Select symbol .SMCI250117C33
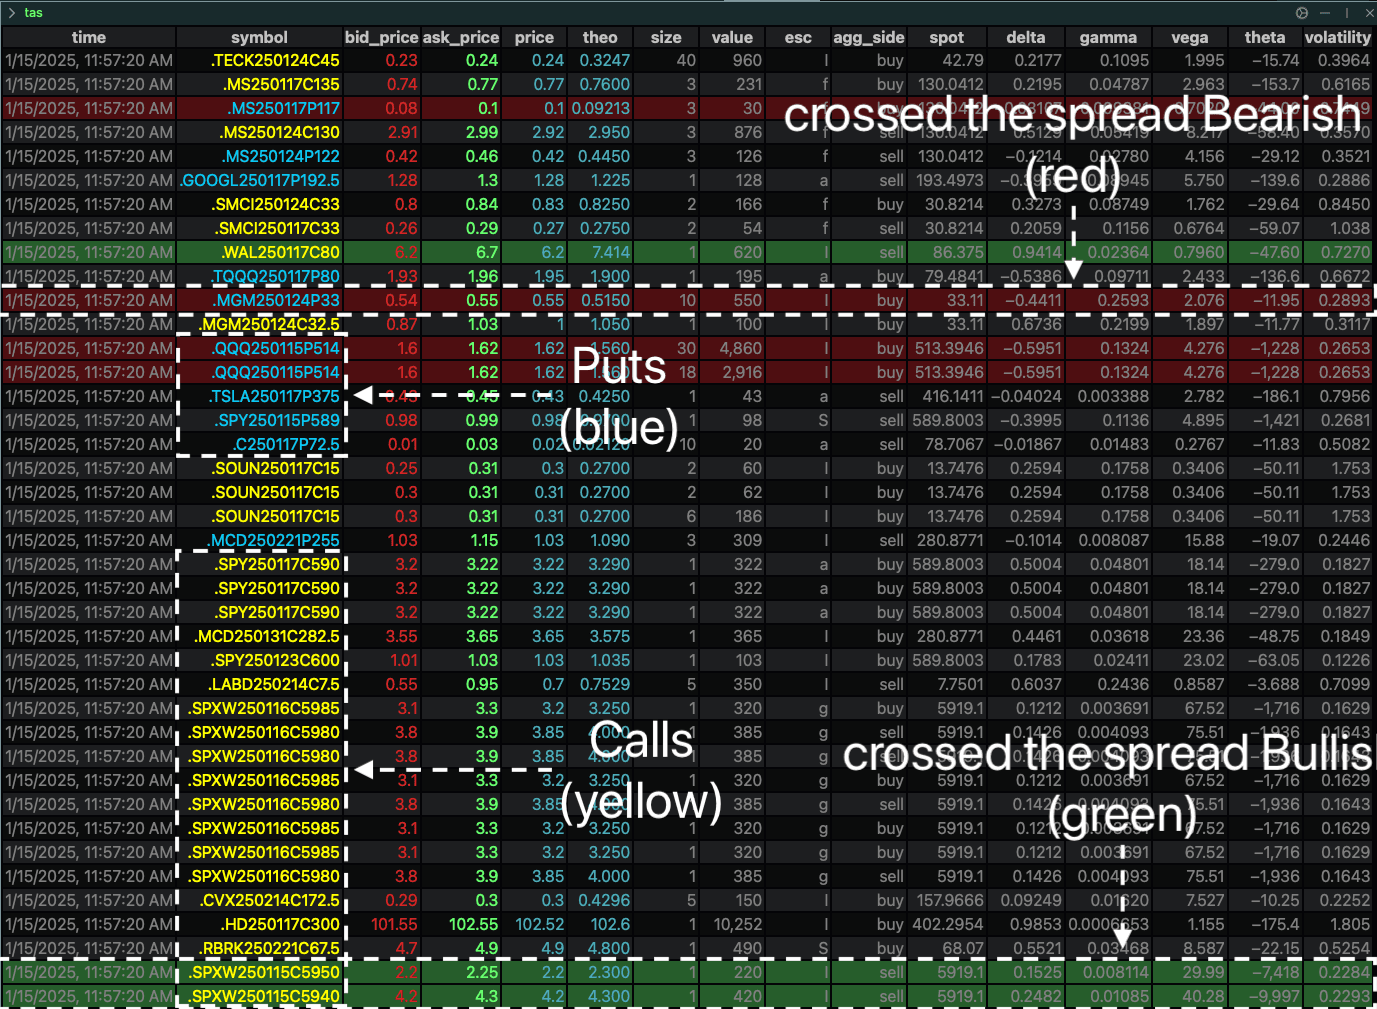The image size is (1377, 1009). click(x=276, y=228)
